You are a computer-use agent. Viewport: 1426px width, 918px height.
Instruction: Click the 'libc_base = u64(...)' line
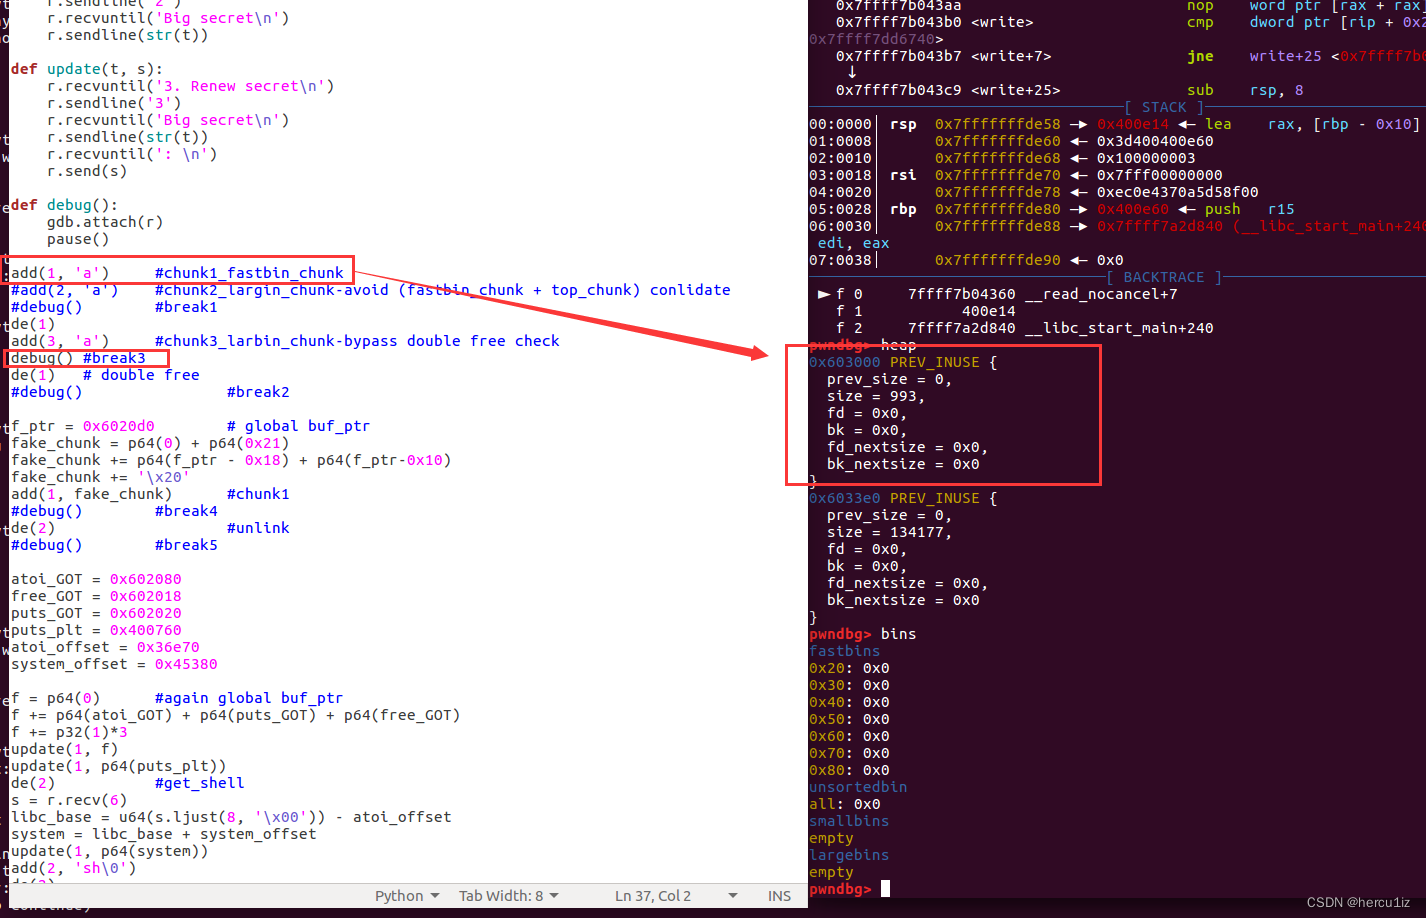tap(231, 817)
